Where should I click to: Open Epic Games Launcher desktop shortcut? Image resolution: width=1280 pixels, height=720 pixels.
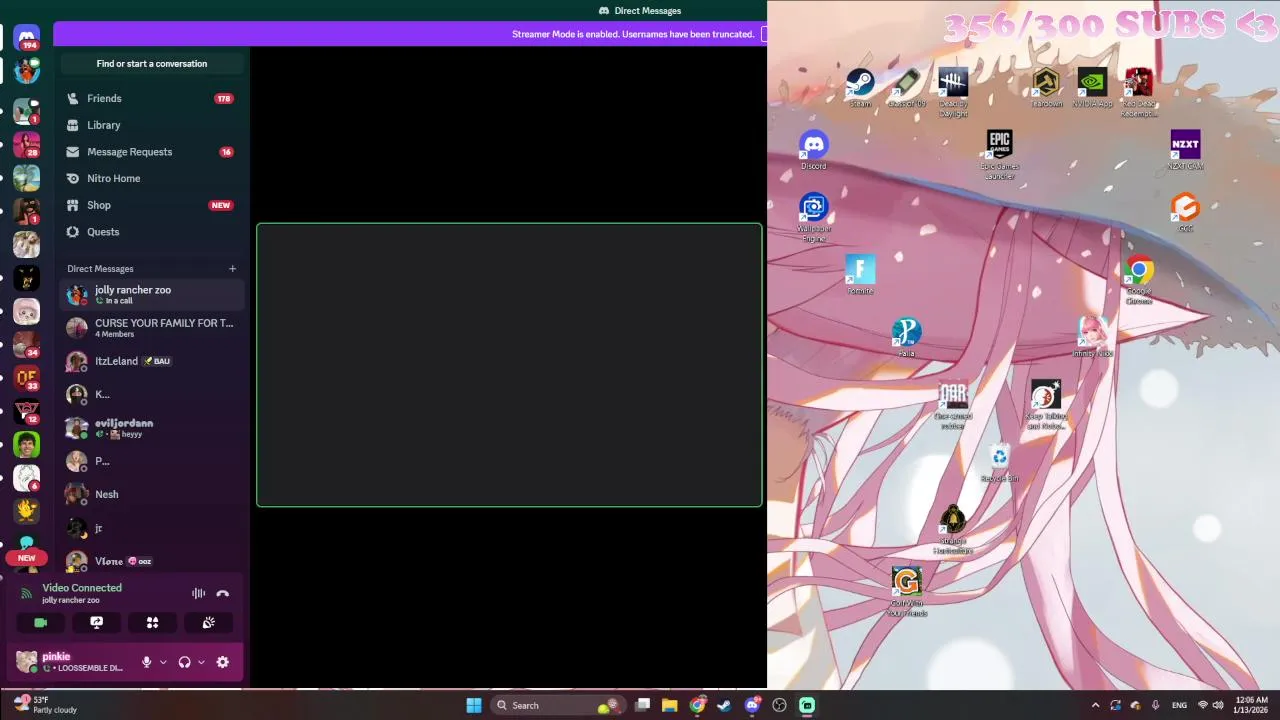pos(1000,155)
